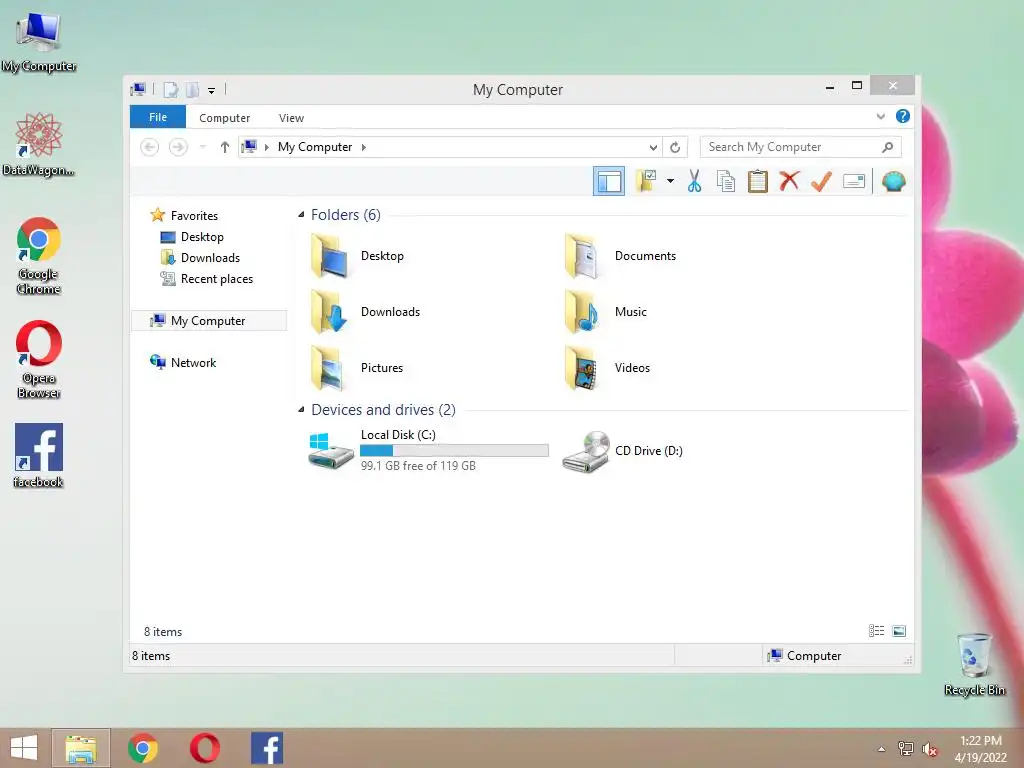Click the Rename label icon
The width and height of the screenshot is (1024, 768).
pyautogui.click(x=854, y=181)
